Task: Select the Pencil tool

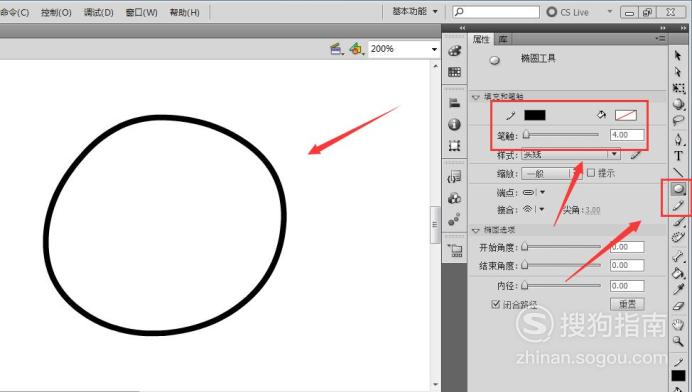Action: [678, 206]
